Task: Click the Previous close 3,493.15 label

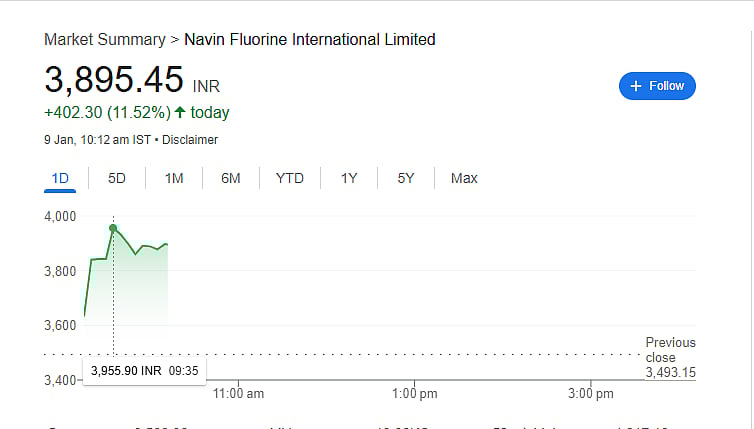Action: tap(670, 357)
